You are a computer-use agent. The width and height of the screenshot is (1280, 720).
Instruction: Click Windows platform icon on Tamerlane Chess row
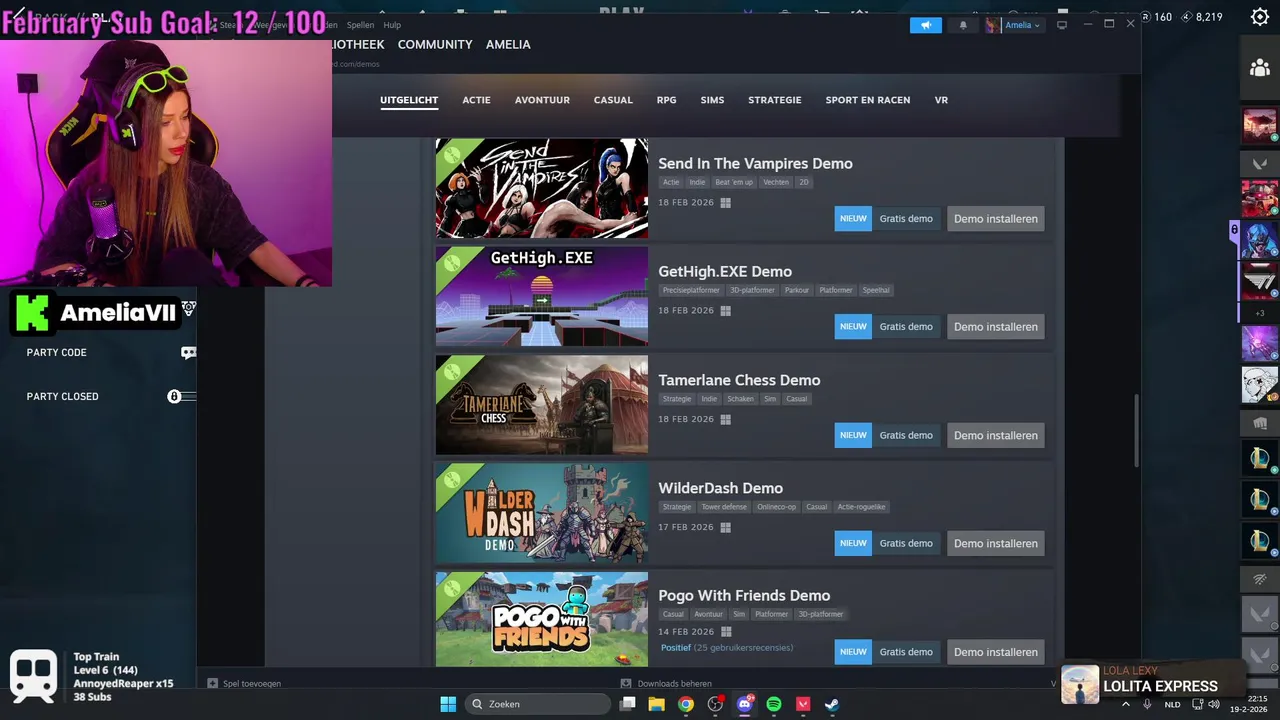click(x=726, y=420)
